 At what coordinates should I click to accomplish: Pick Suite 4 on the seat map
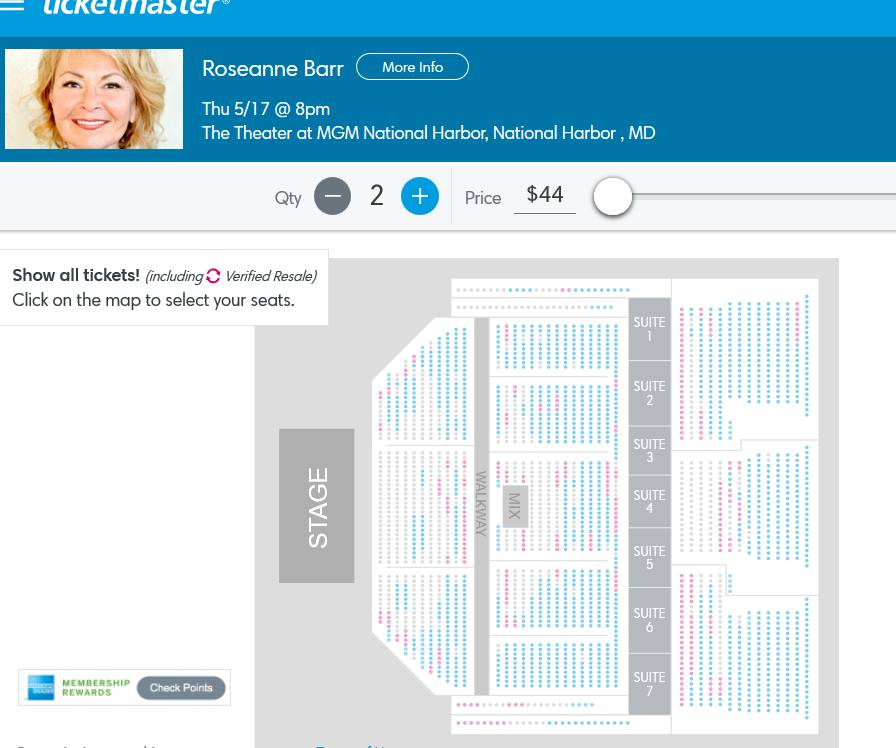(649, 502)
